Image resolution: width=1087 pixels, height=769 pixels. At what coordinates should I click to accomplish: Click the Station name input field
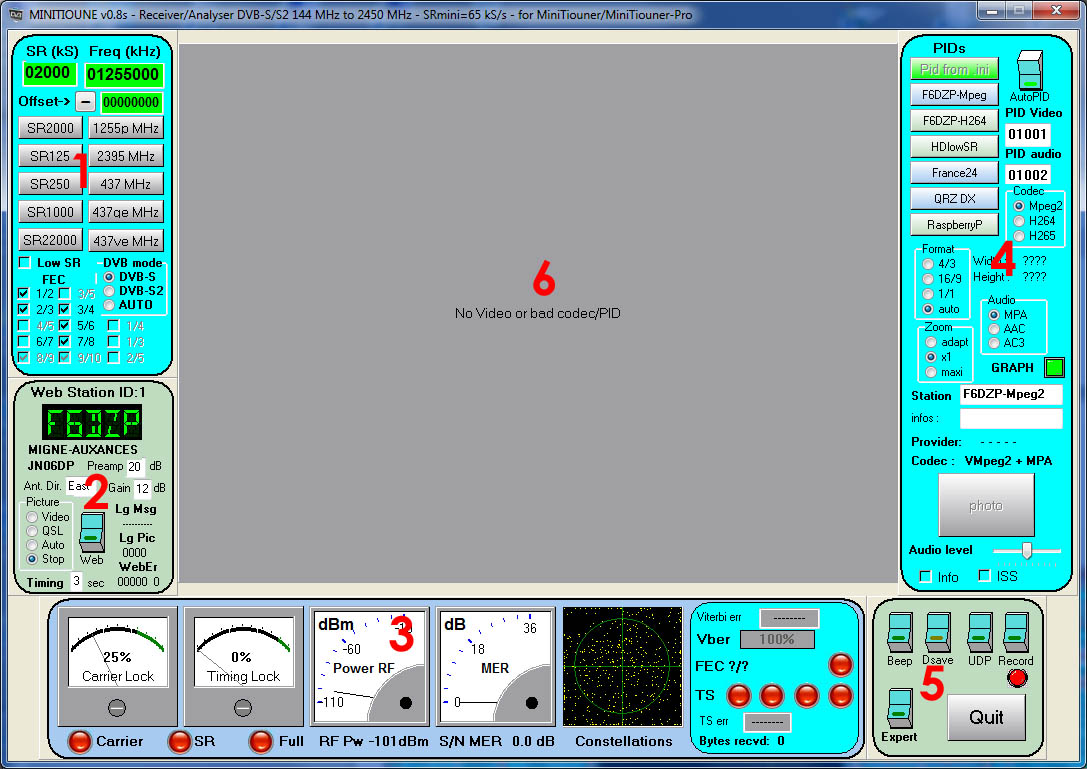coord(1011,395)
